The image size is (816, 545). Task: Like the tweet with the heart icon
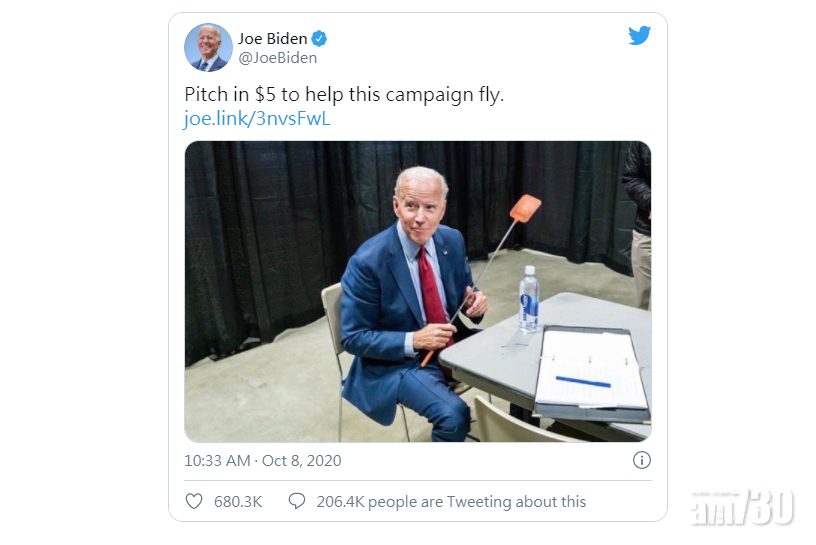click(194, 501)
